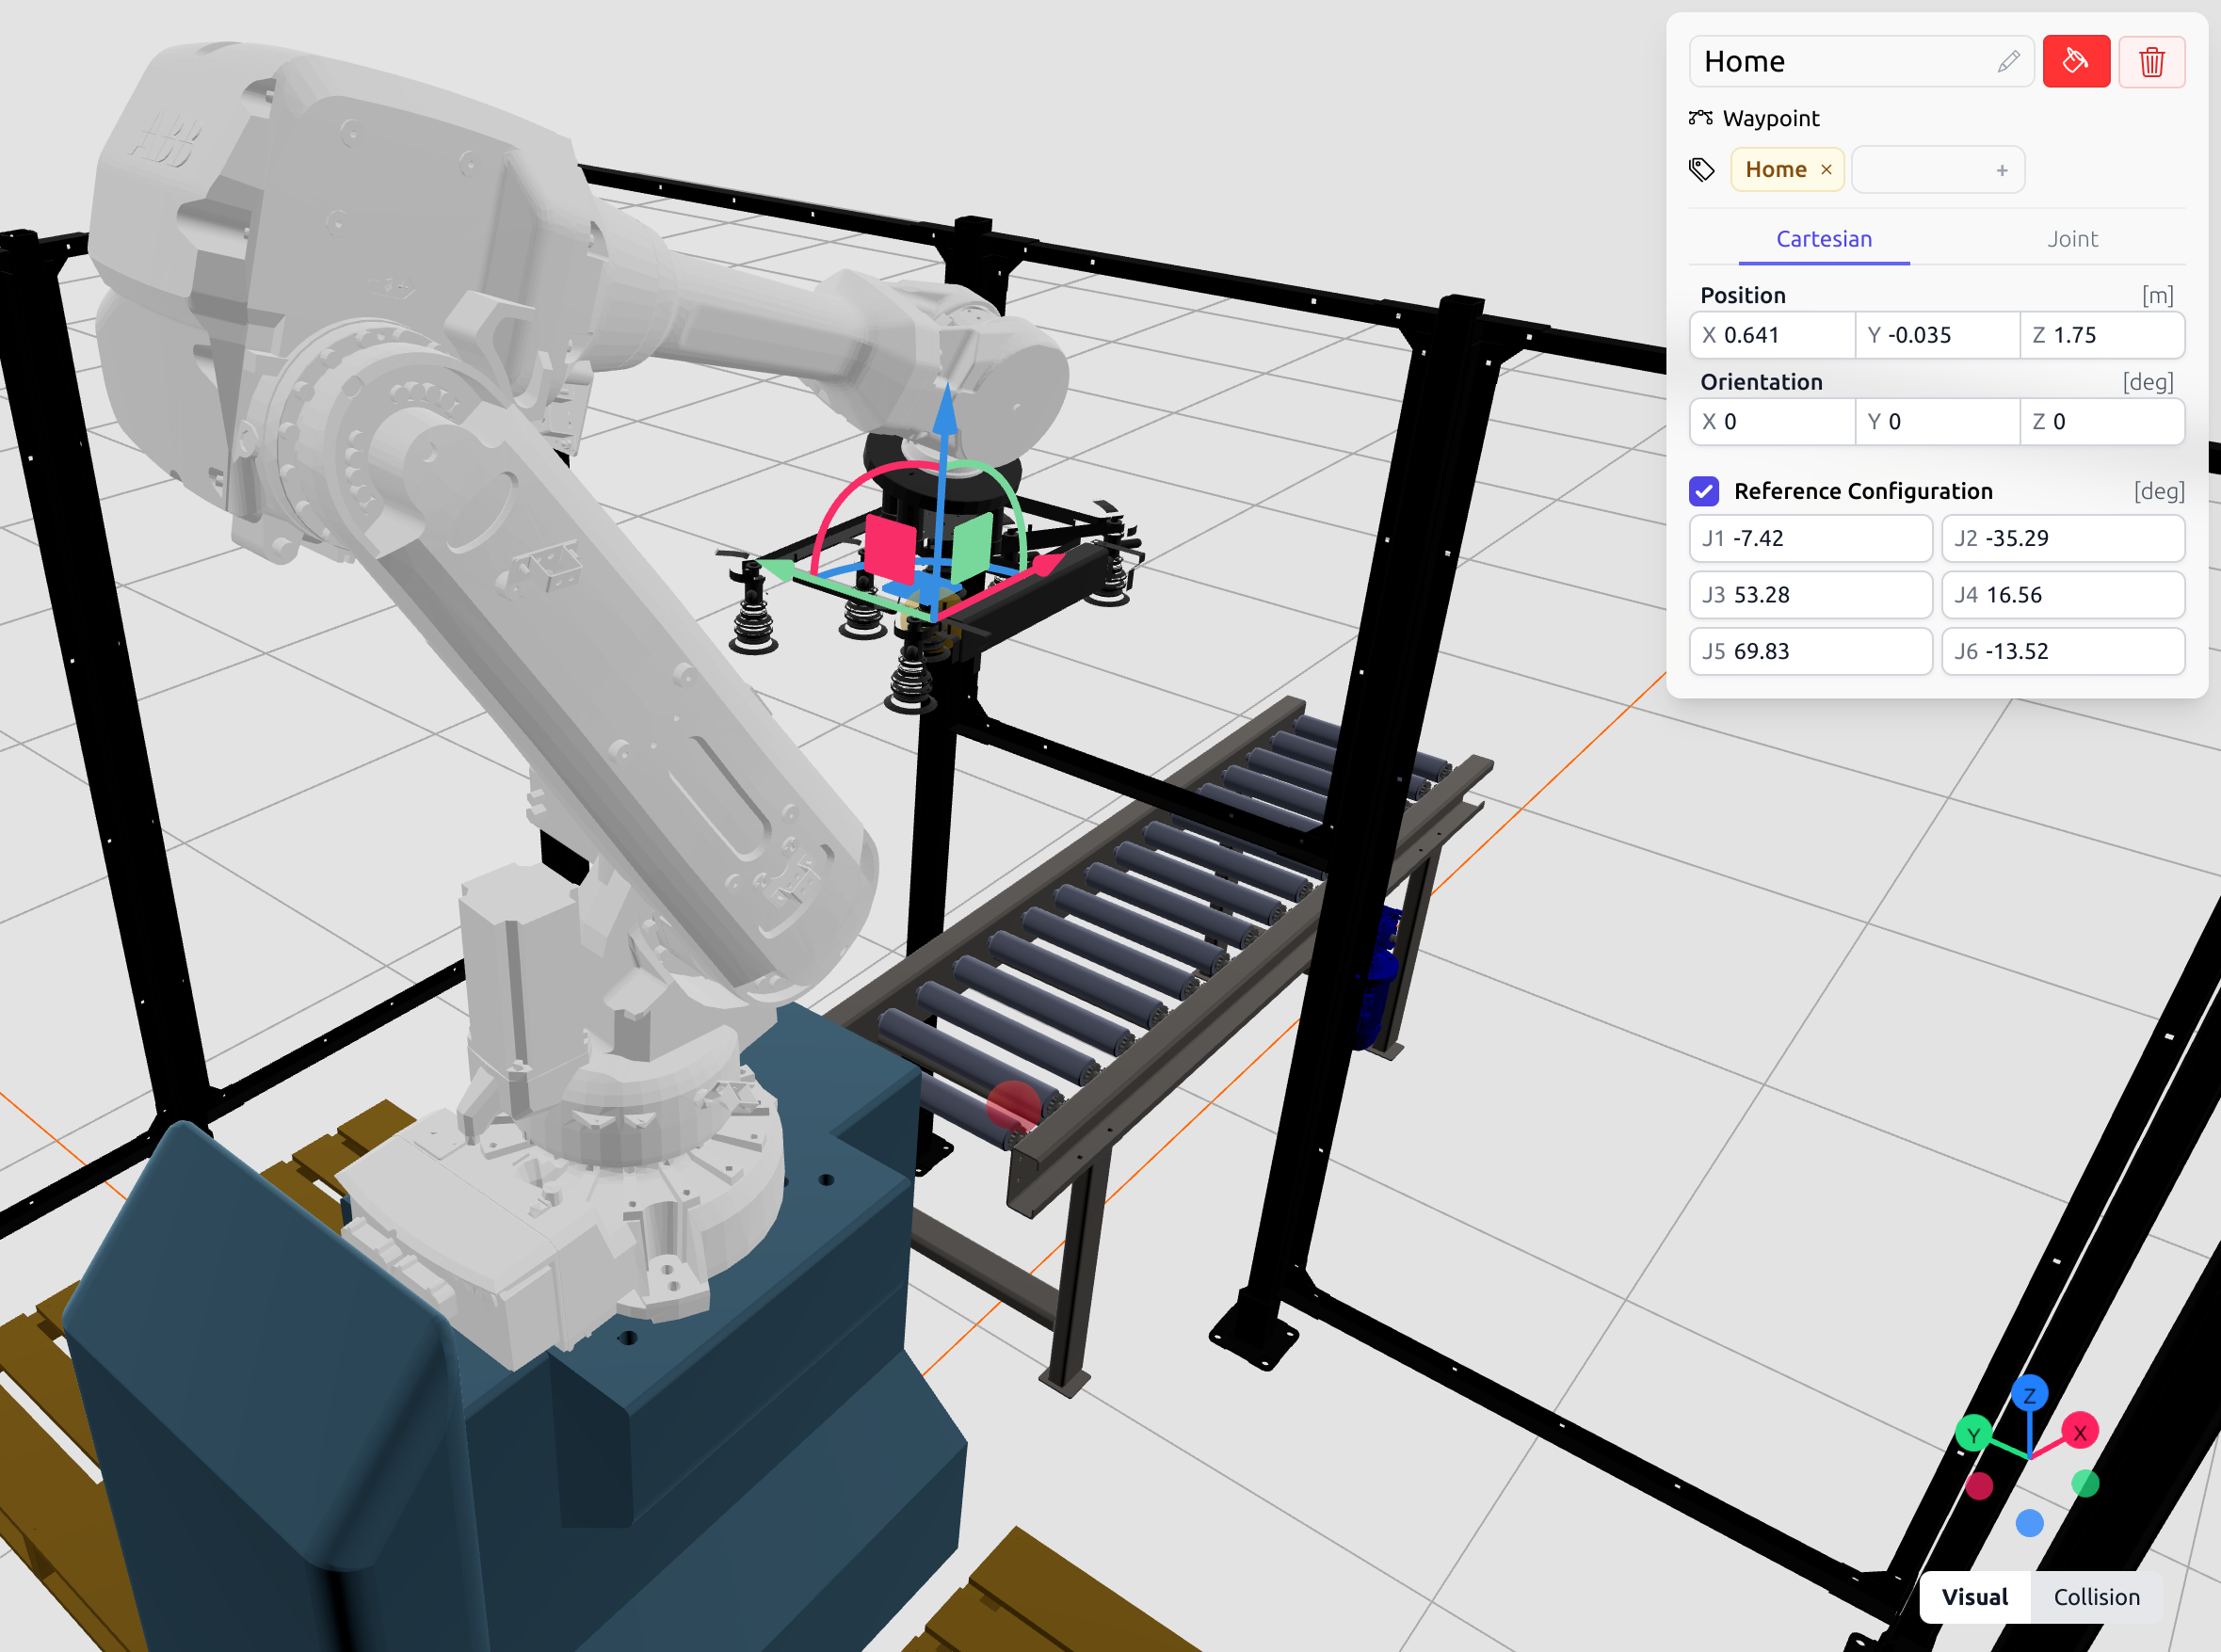
Task: Click the red paint bucket button
Action: [2075, 62]
